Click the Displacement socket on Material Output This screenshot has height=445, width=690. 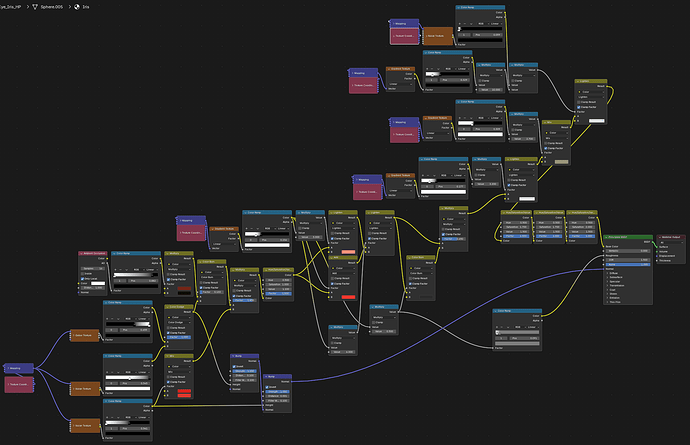coord(657,256)
